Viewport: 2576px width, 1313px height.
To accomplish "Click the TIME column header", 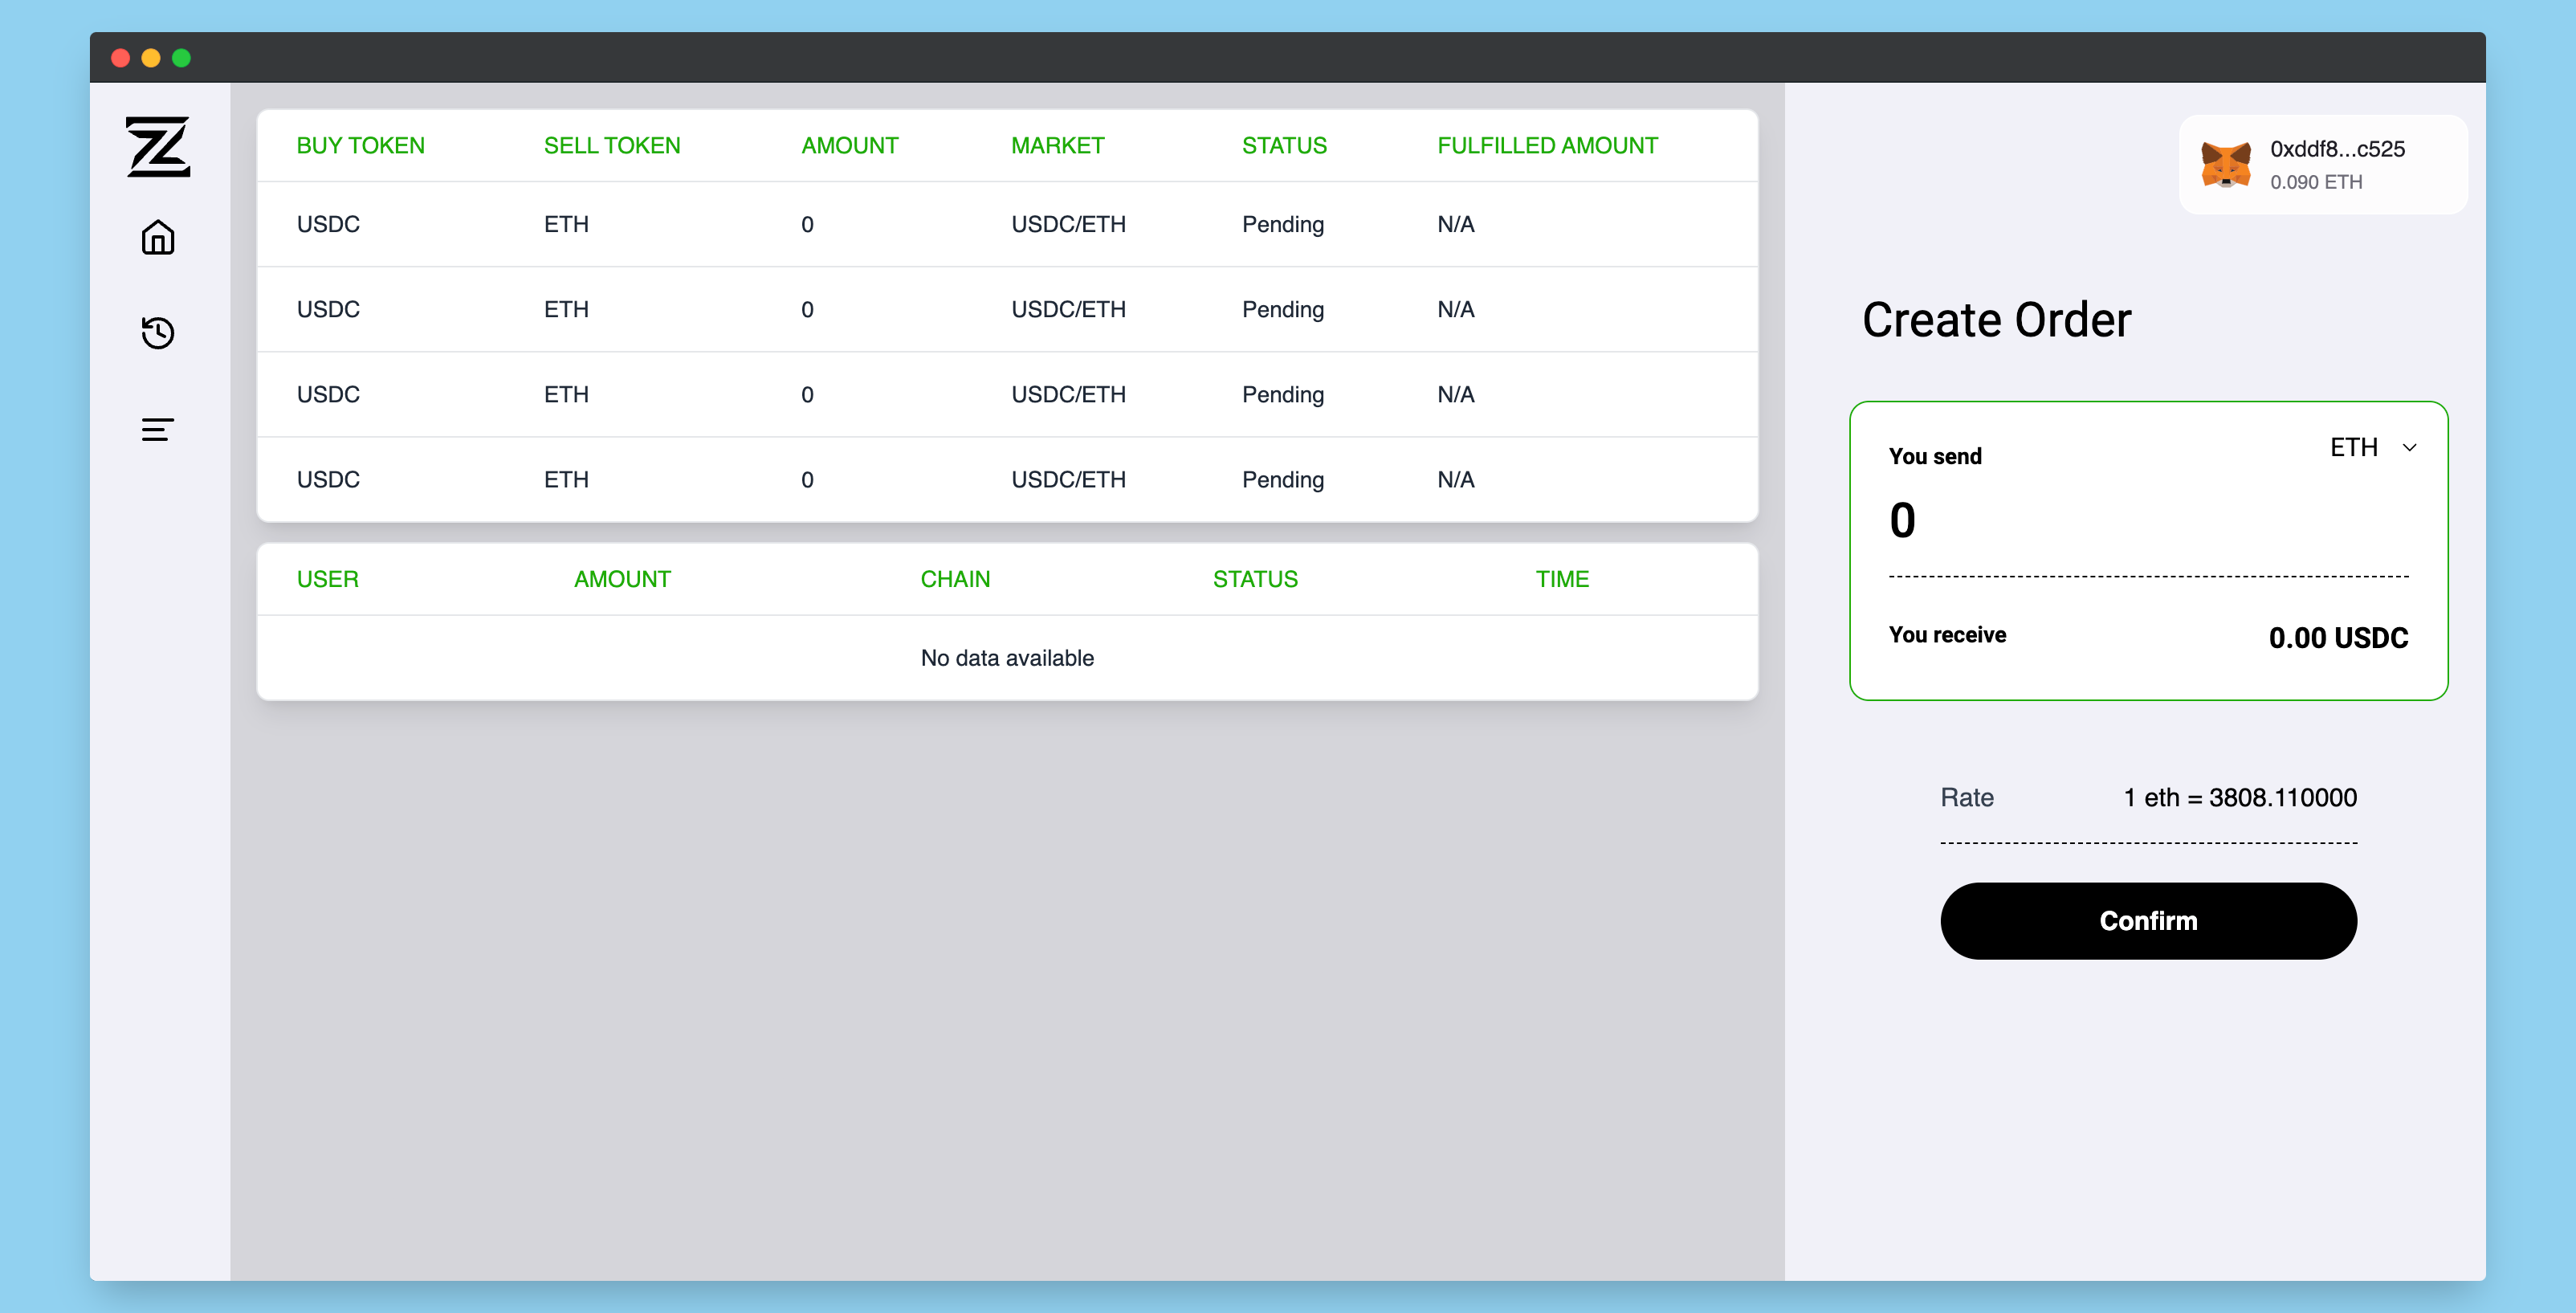I will 1561,579.
